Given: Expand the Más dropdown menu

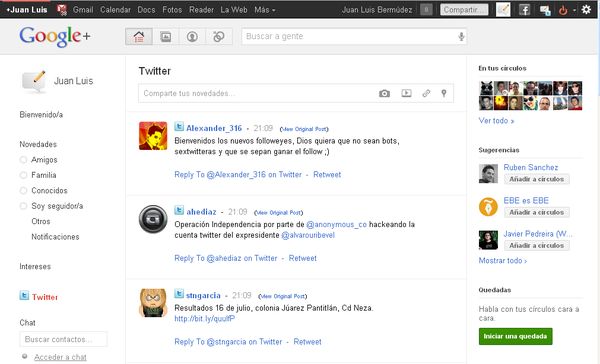Looking at the screenshot, I should point(265,10).
